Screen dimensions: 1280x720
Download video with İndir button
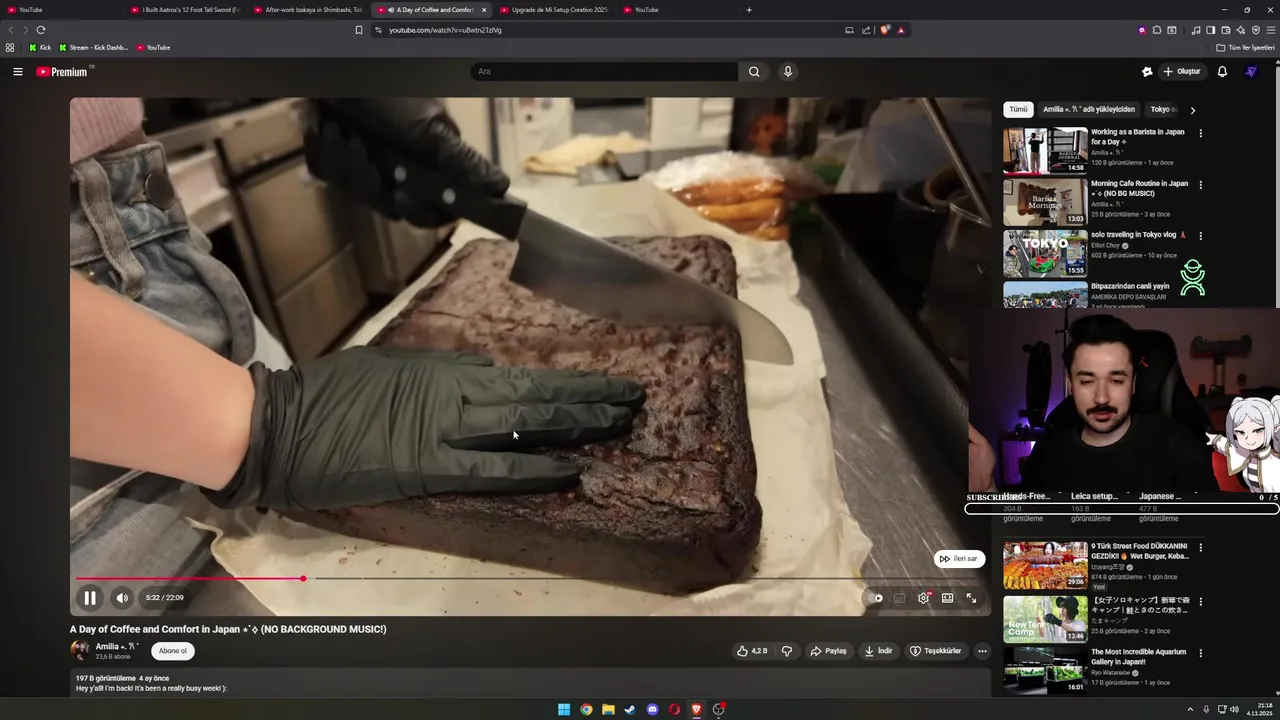[x=878, y=651]
